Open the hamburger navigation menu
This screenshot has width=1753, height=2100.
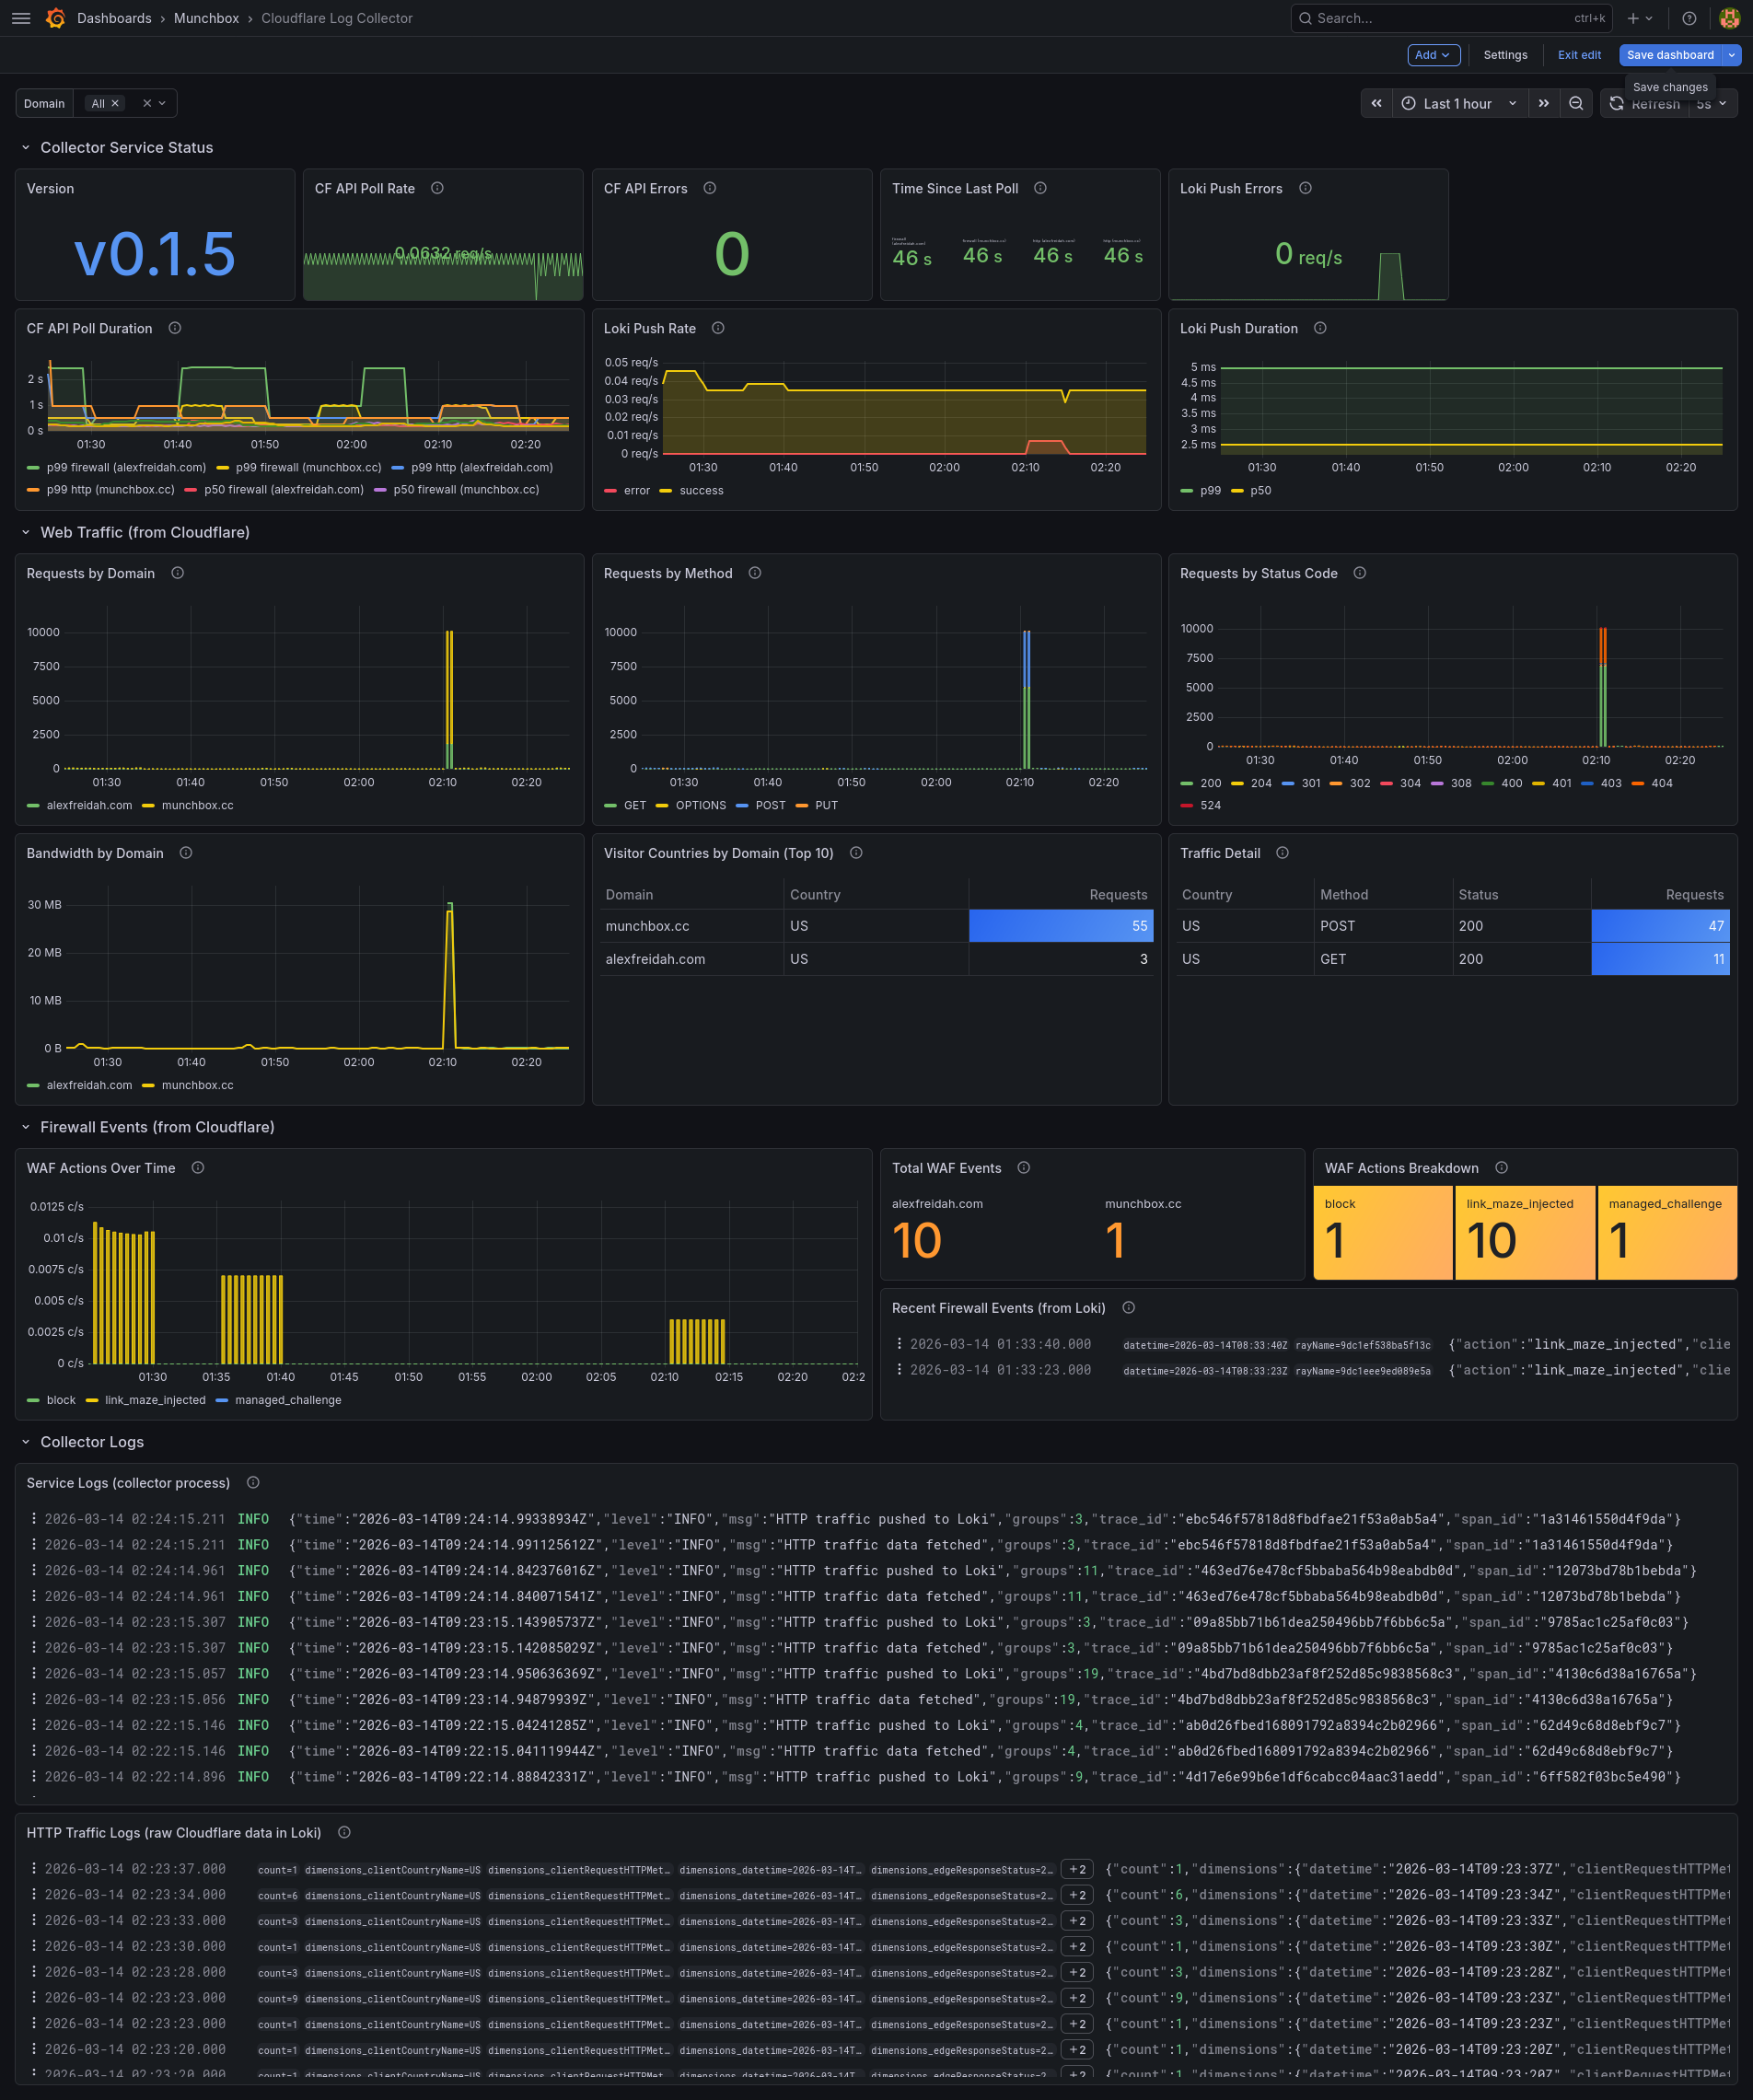click(21, 18)
